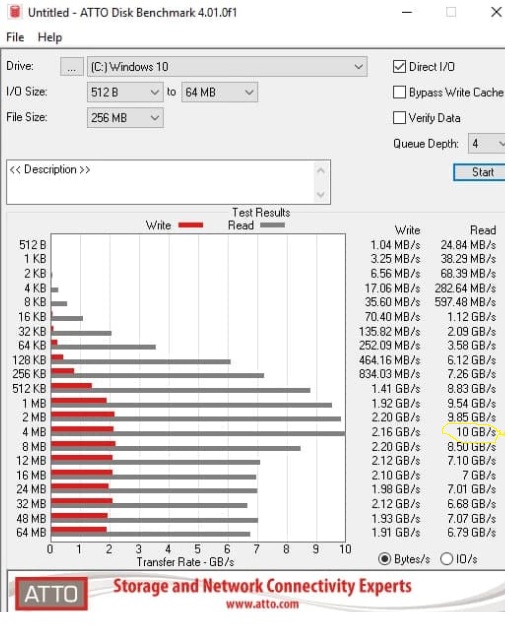Image resolution: width=509 pixels, height=636 pixels.
Task: Maximize the ATTO Disk Benchmark window
Action: pyautogui.click(x=451, y=12)
